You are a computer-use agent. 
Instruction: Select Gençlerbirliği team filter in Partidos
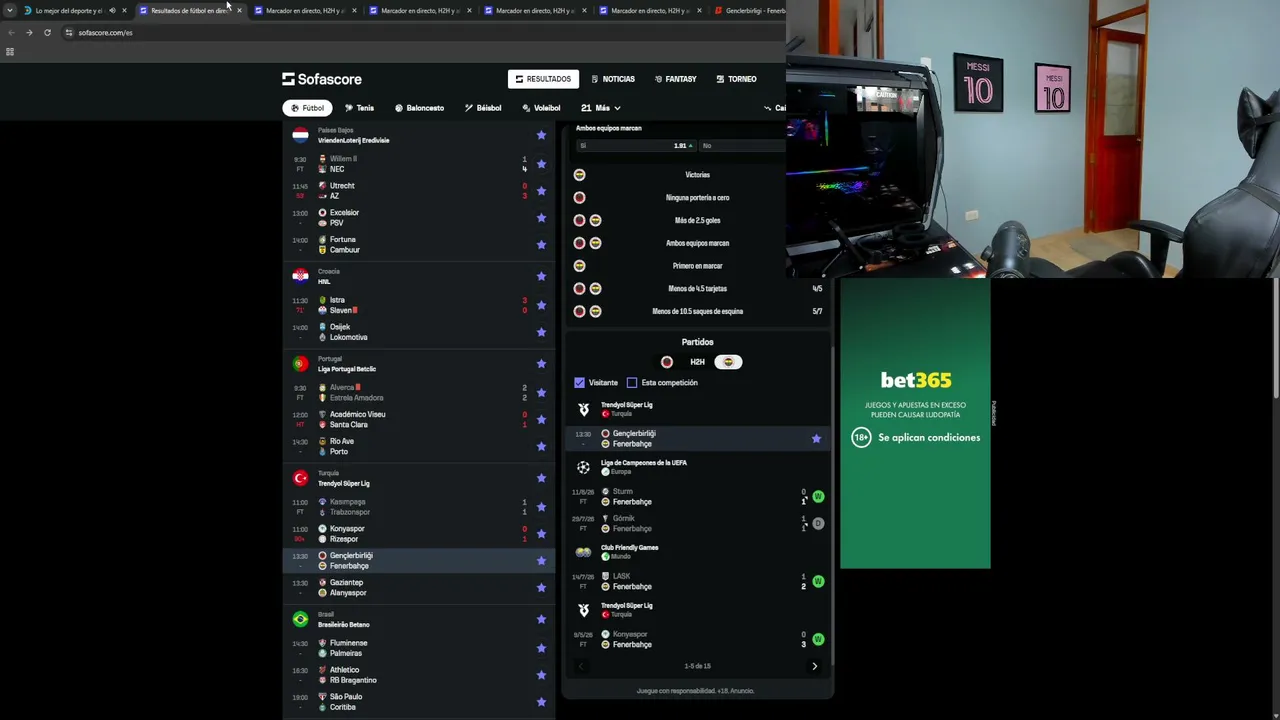coord(667,362)
